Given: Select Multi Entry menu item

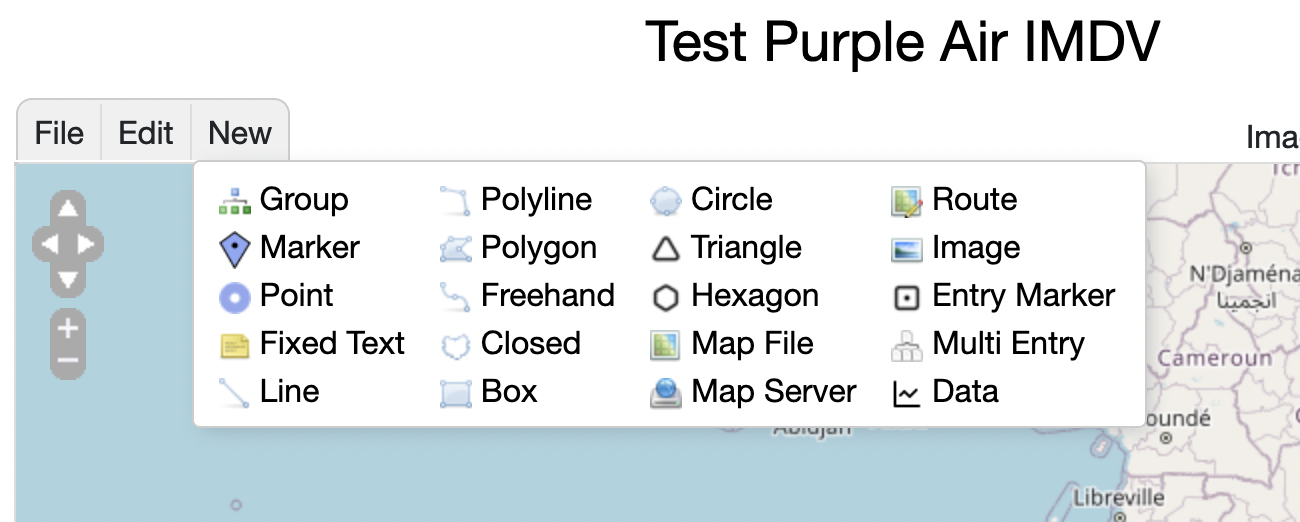Looking at the screenshot, I should tap(1008, 344).
